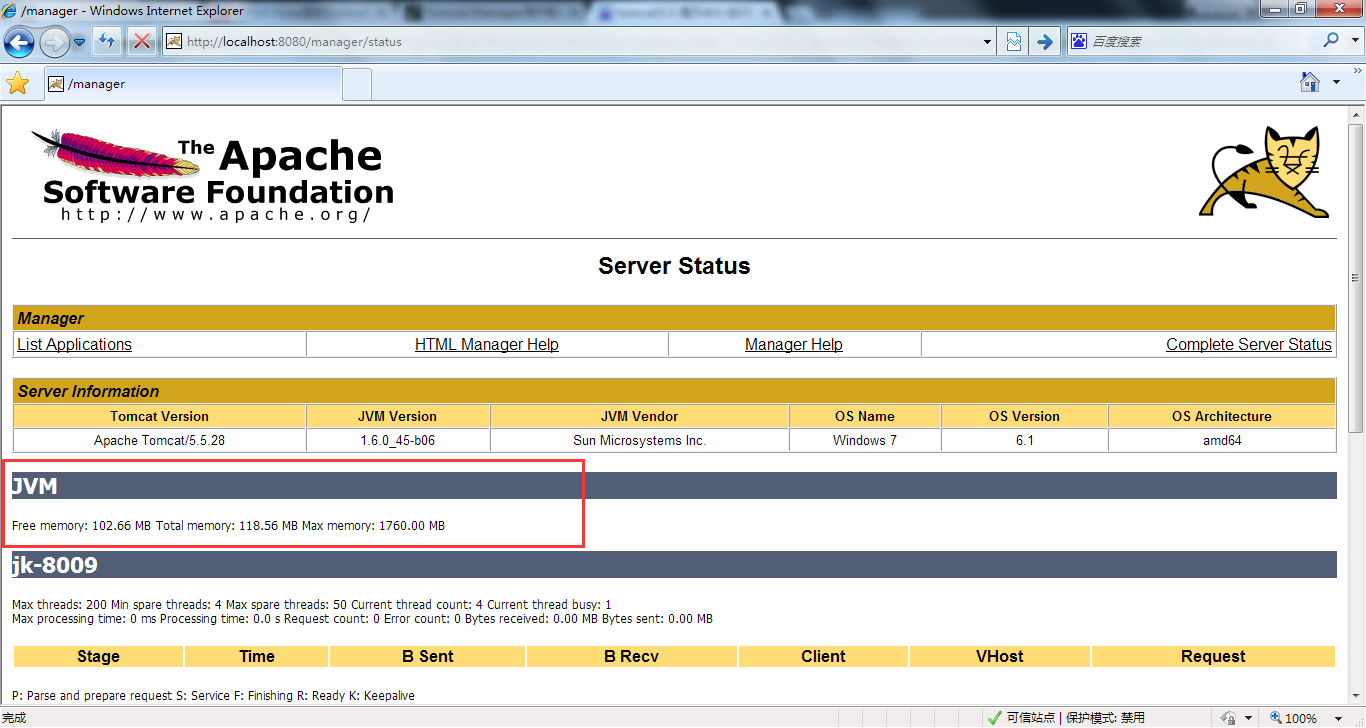1366x728 pixels.
Task: Open the HTML Manager Help link
Action: [x=487, y=344]
